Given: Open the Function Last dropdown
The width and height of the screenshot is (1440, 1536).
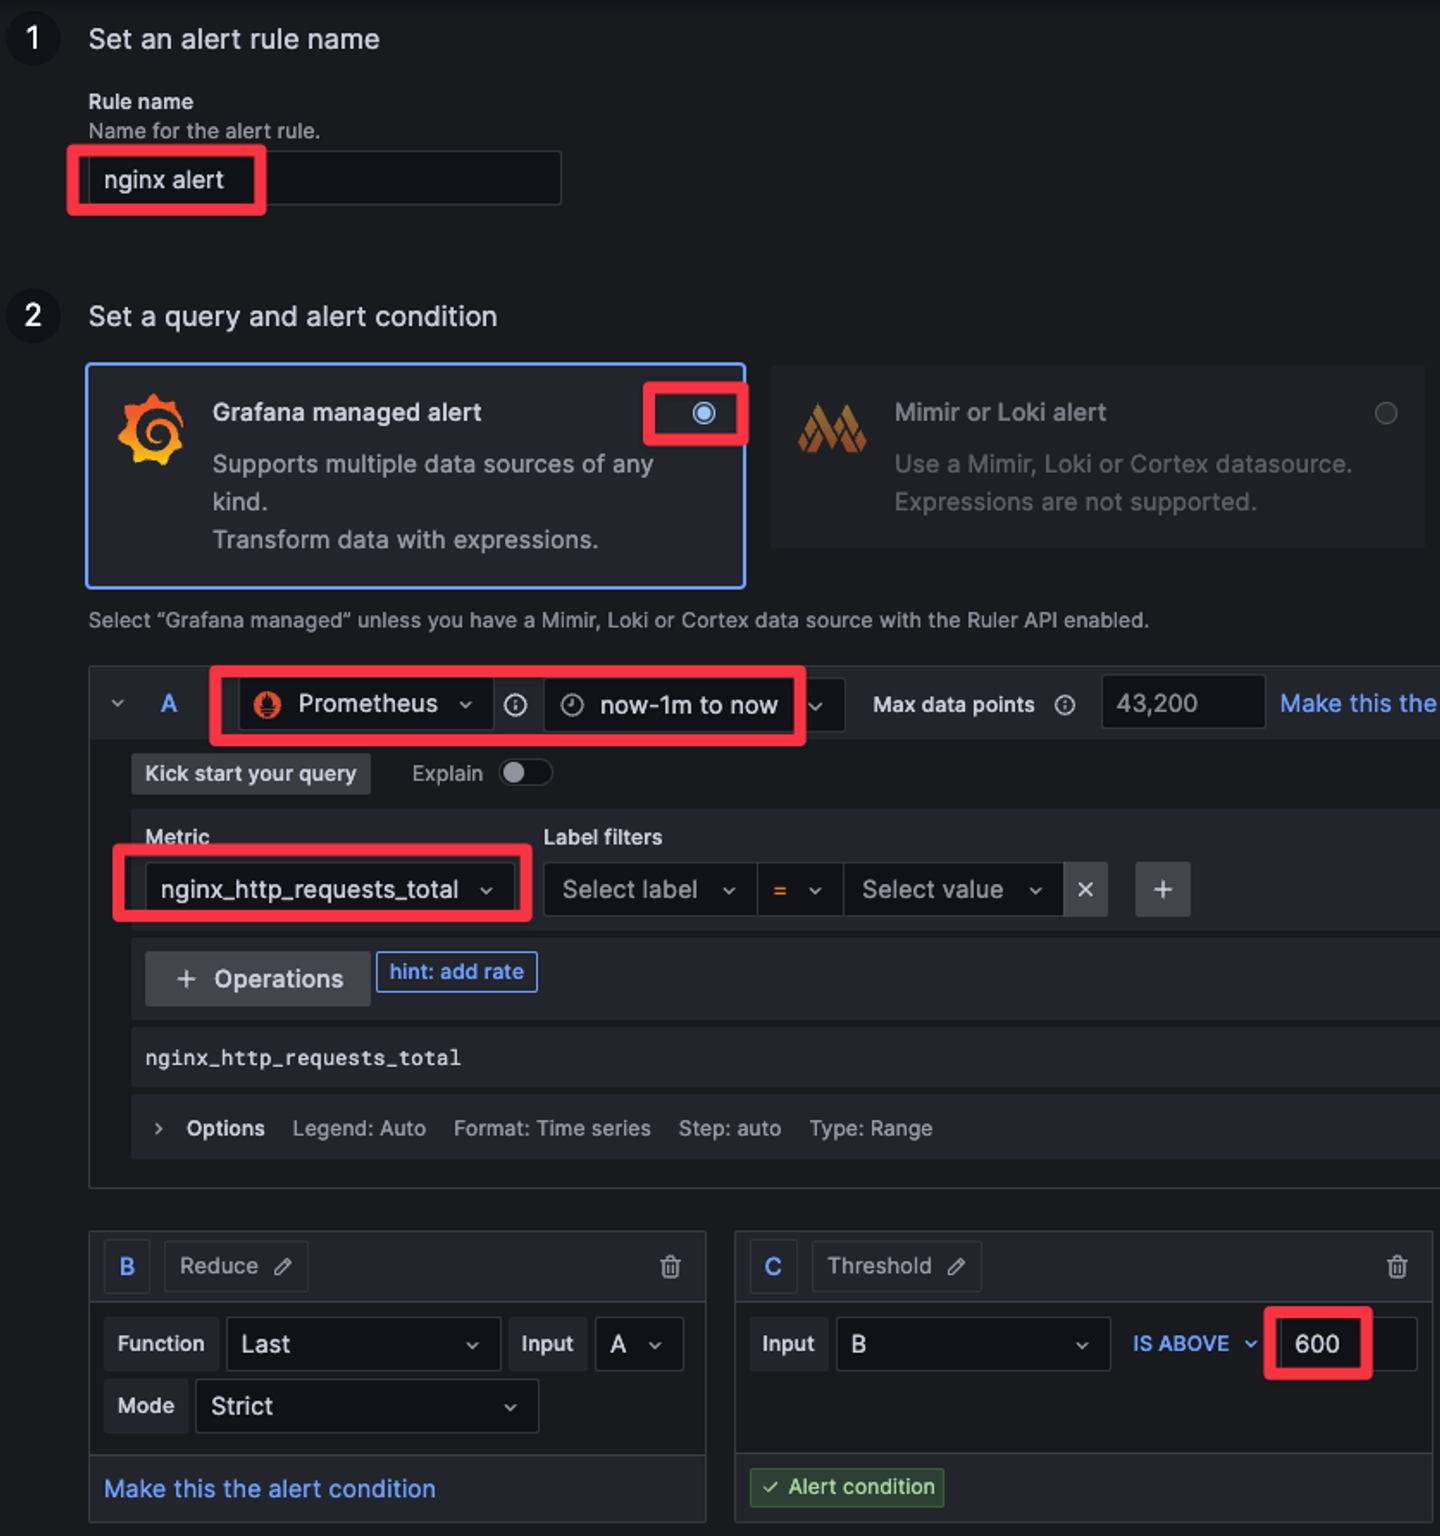Looking at the screenshot, I should coord(363,1344).
